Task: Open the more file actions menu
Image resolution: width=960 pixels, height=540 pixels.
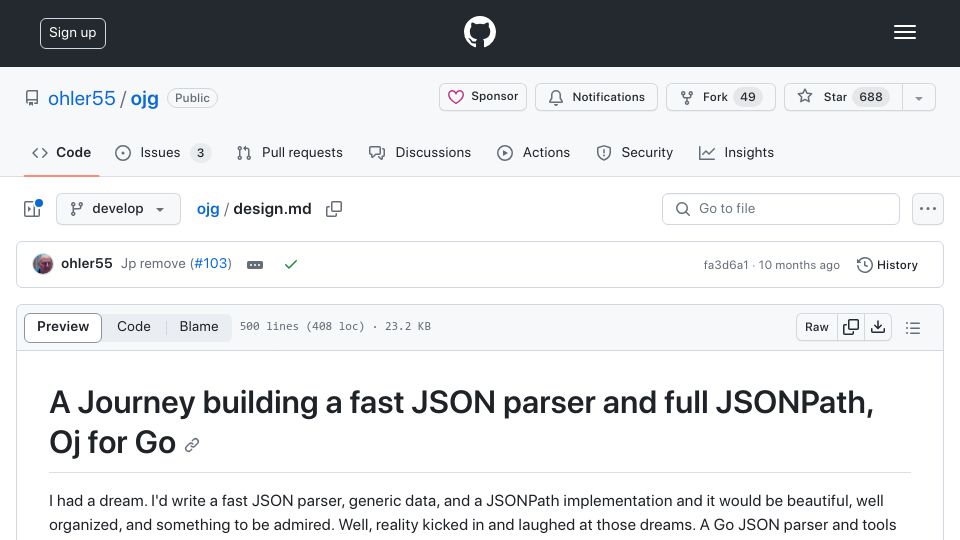Action: tap(928, 209)
